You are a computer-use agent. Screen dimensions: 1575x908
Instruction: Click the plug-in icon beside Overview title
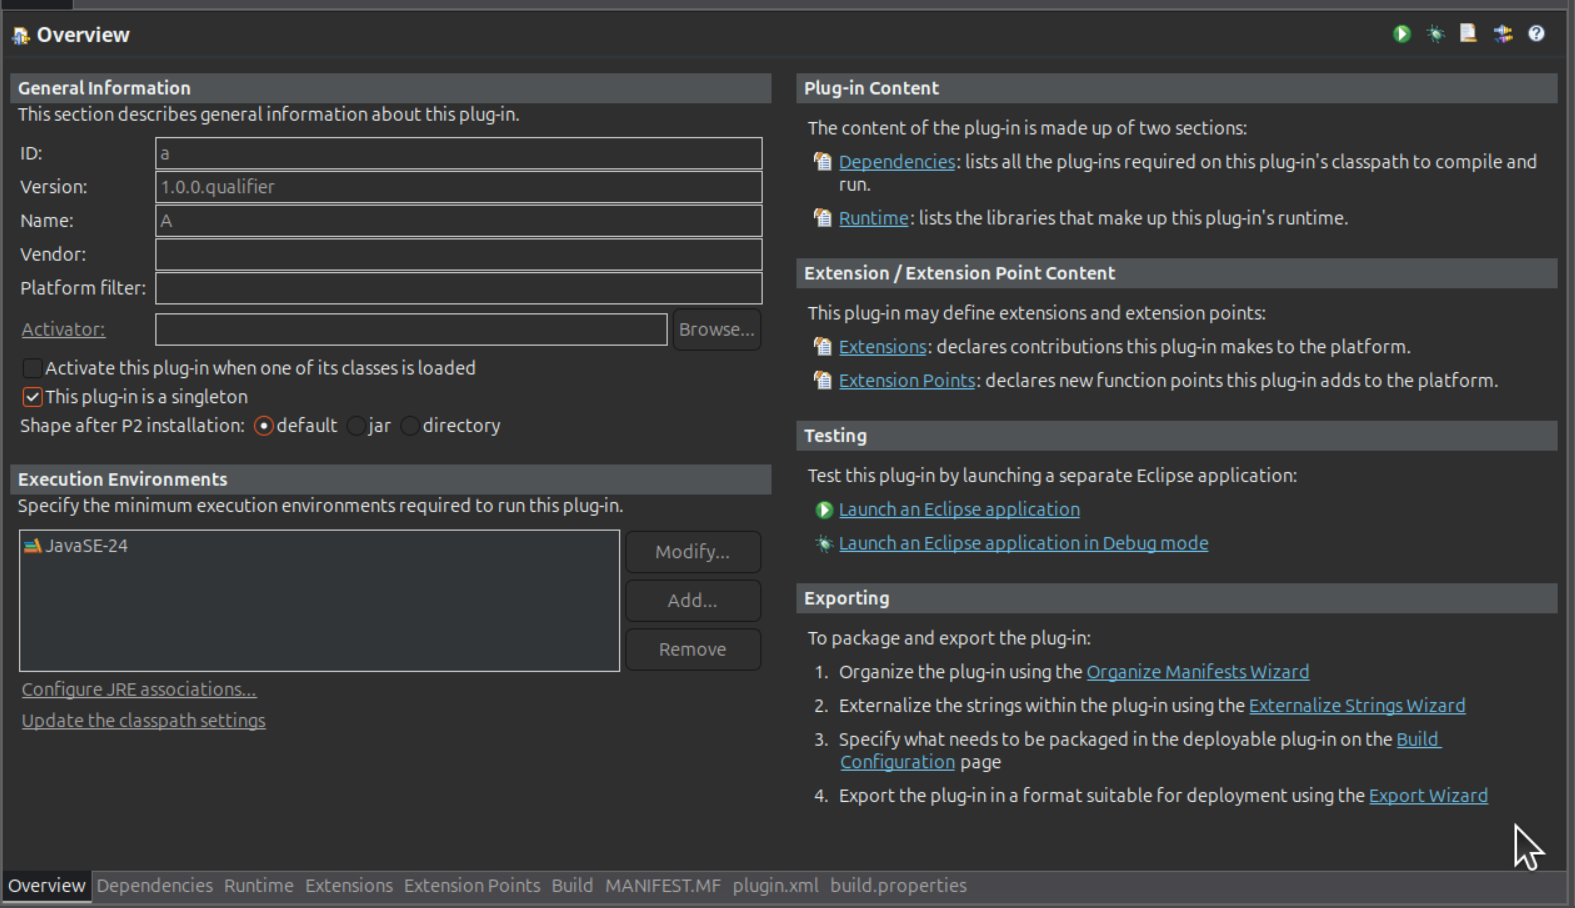[x=21, y=36]
